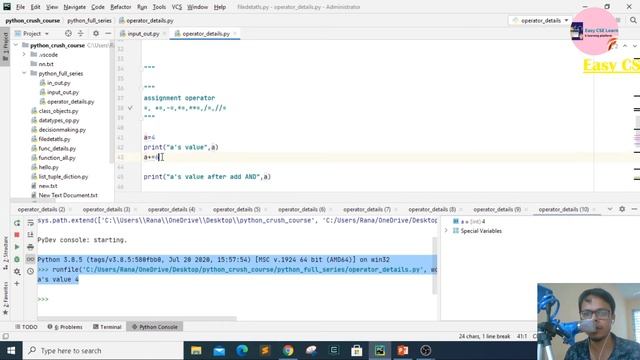Open the Refactor menu
640x360 pixels.
click(x=120, y=7)
